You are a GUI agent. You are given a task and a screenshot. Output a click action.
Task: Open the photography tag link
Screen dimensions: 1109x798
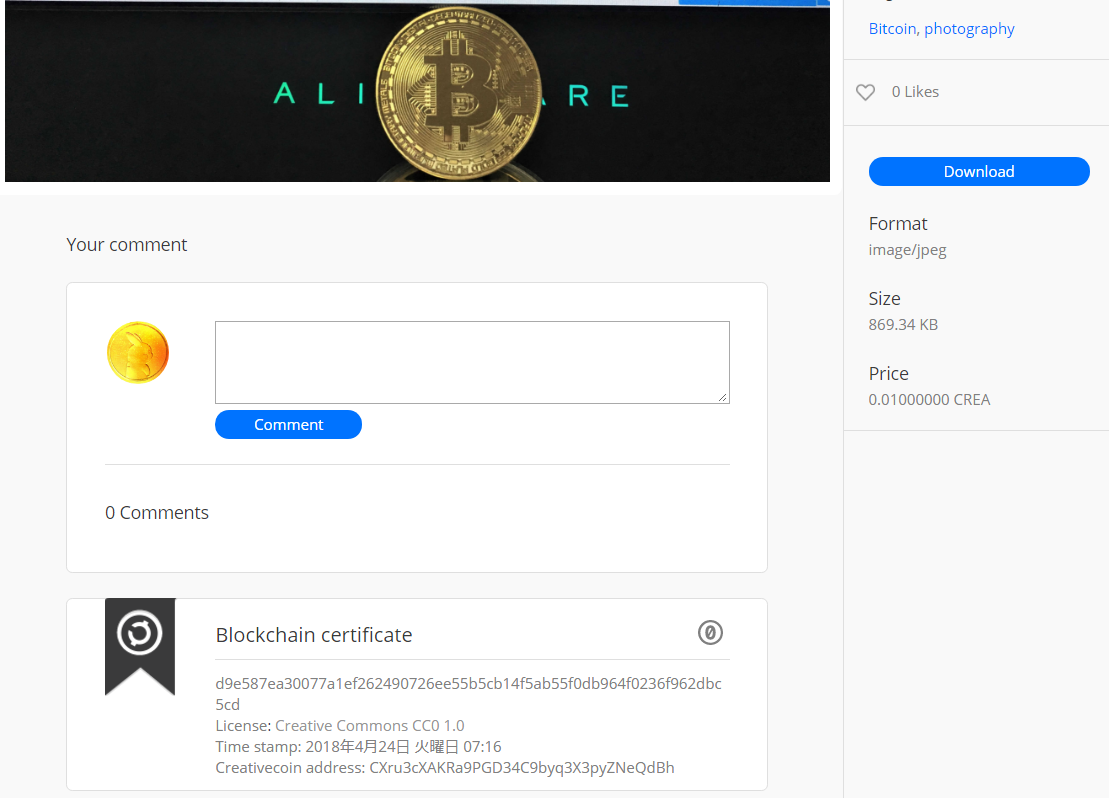click(x=969, y=29)
